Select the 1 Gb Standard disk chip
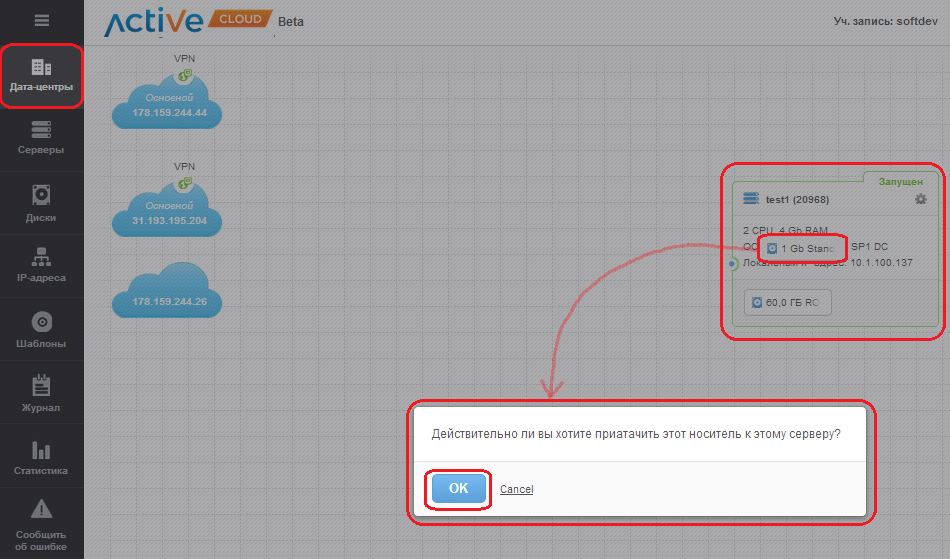The image size is (950, 559). pos(800,247)
